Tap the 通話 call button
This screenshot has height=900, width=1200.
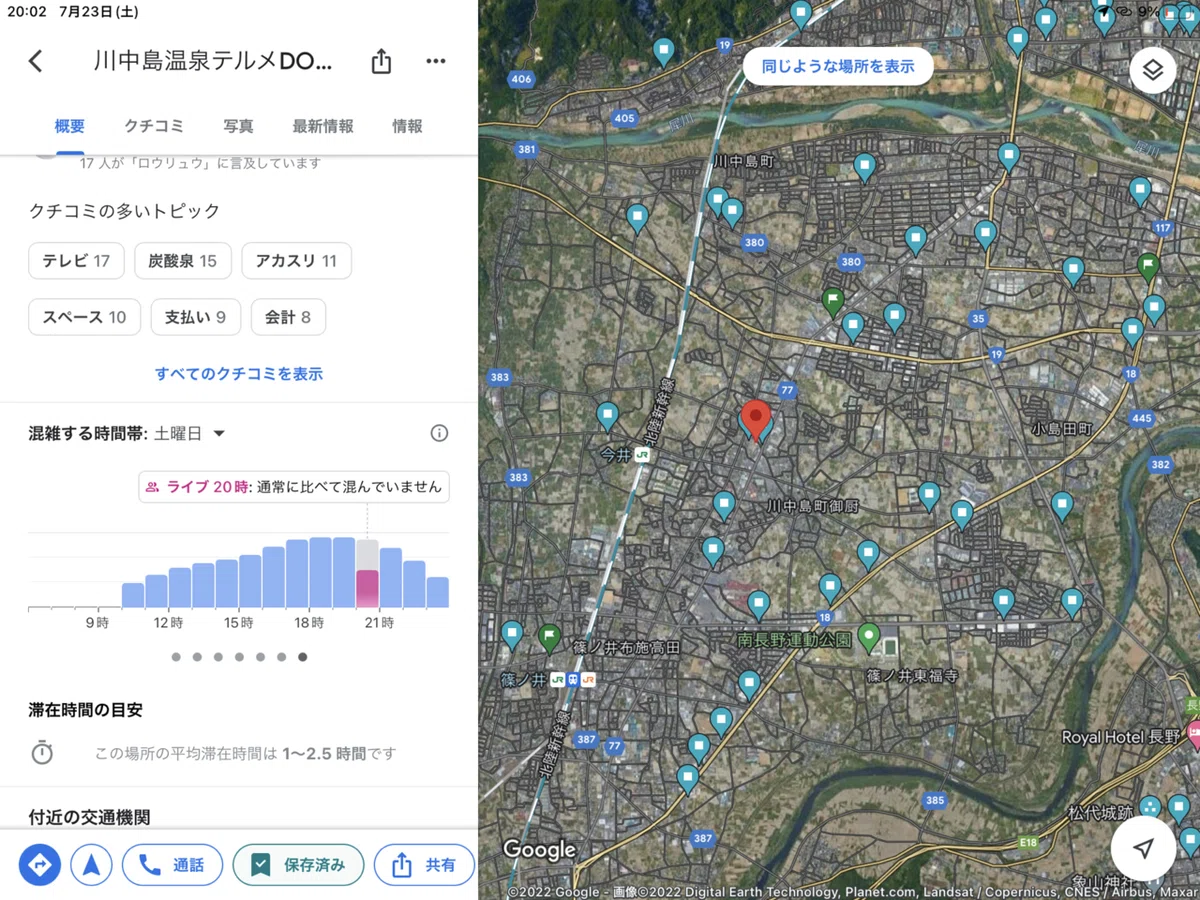172,865
